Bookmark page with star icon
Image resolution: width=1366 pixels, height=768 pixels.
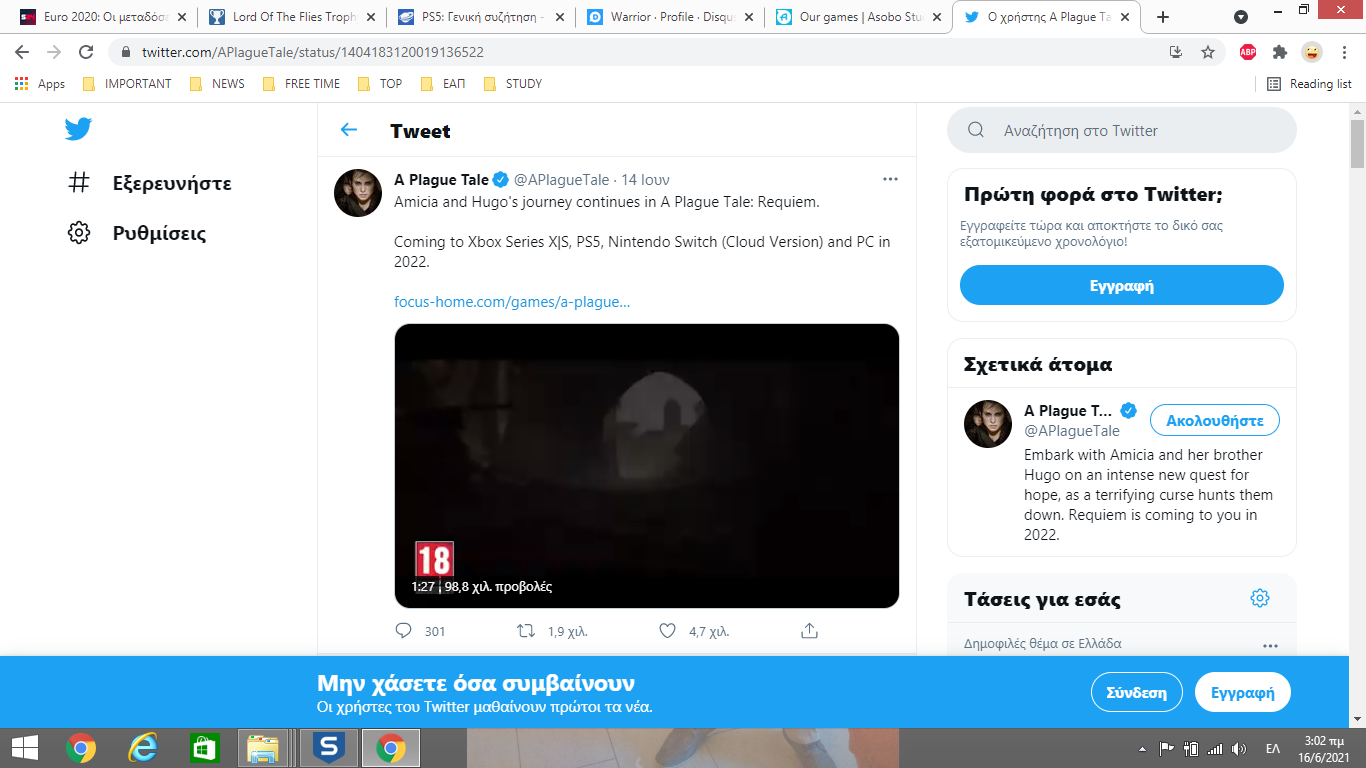(1208, 52)
